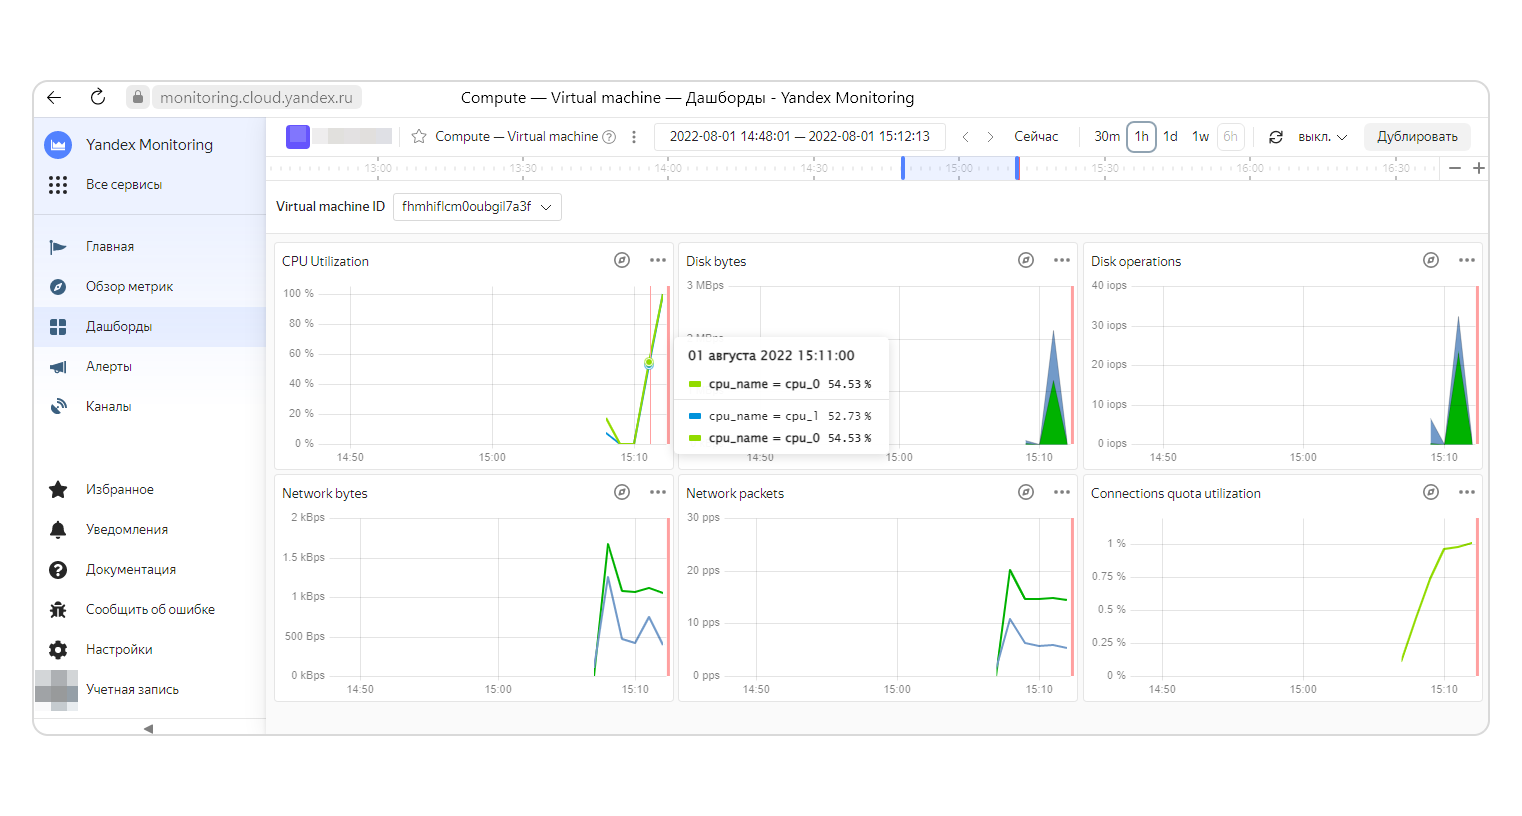This screenshot has height=816, width=1522.
Task: Open Документация in the sidebar
Action: (150, 570)
